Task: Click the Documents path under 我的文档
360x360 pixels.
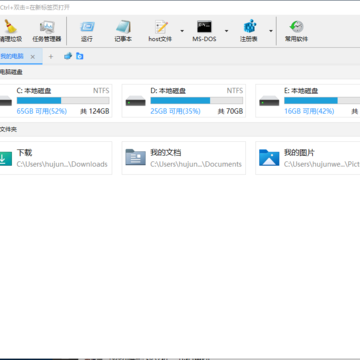Action: click(x=196, y=164)
